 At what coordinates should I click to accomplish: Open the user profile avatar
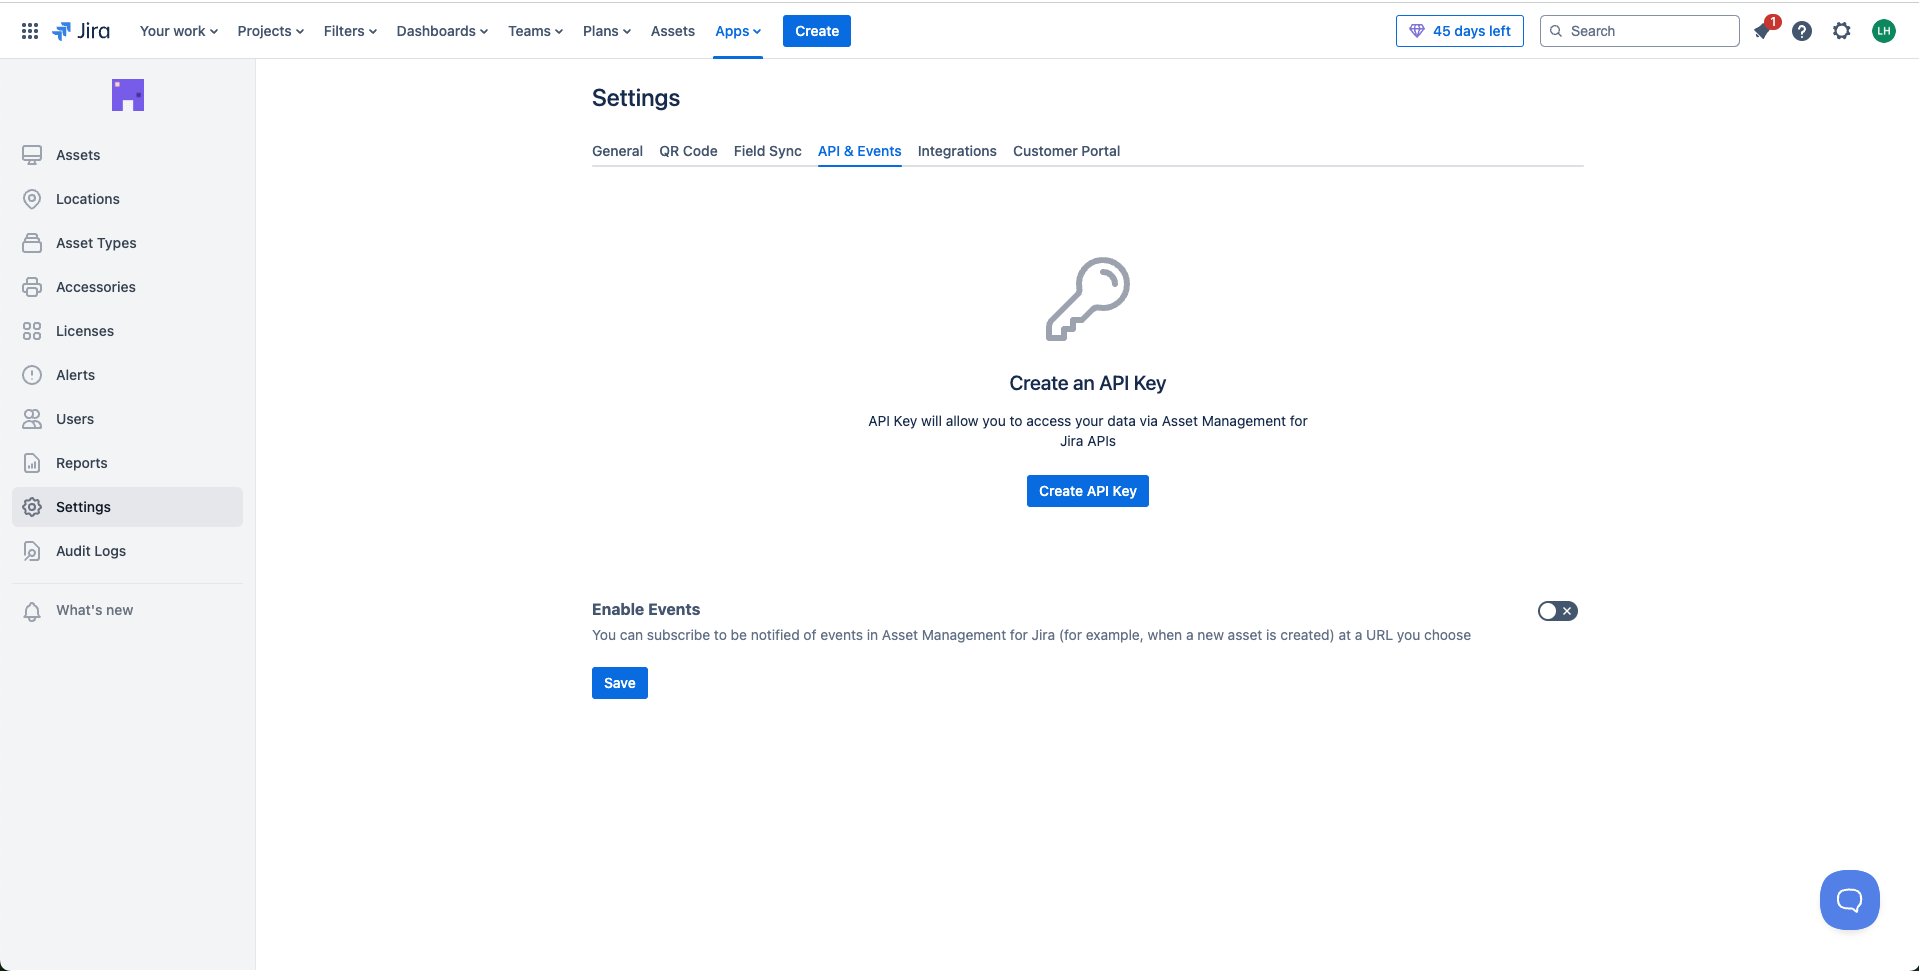(x=1884, y=31)
